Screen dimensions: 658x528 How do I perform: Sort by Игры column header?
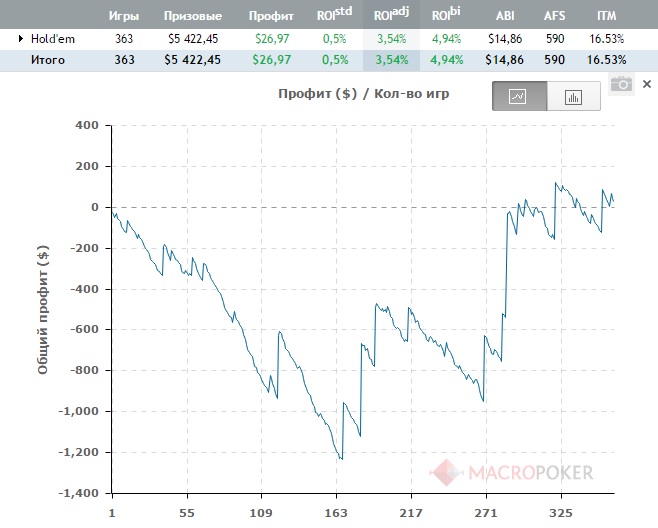click(x=123, y=16)
